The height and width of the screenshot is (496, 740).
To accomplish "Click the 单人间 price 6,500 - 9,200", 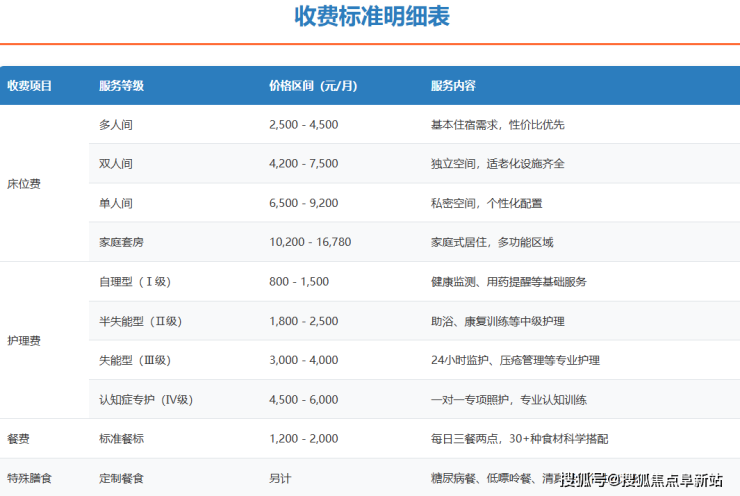I will (x=304, y=203).
